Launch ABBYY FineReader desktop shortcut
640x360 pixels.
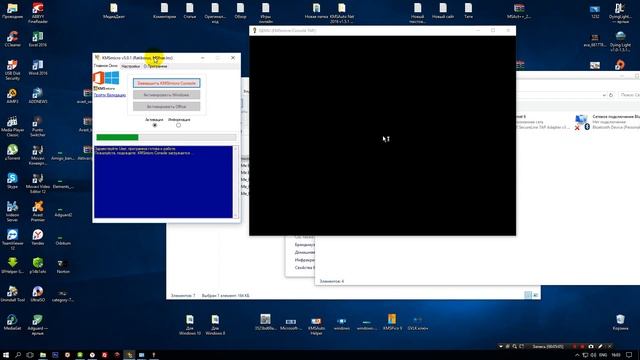click(x=38, y=13)
